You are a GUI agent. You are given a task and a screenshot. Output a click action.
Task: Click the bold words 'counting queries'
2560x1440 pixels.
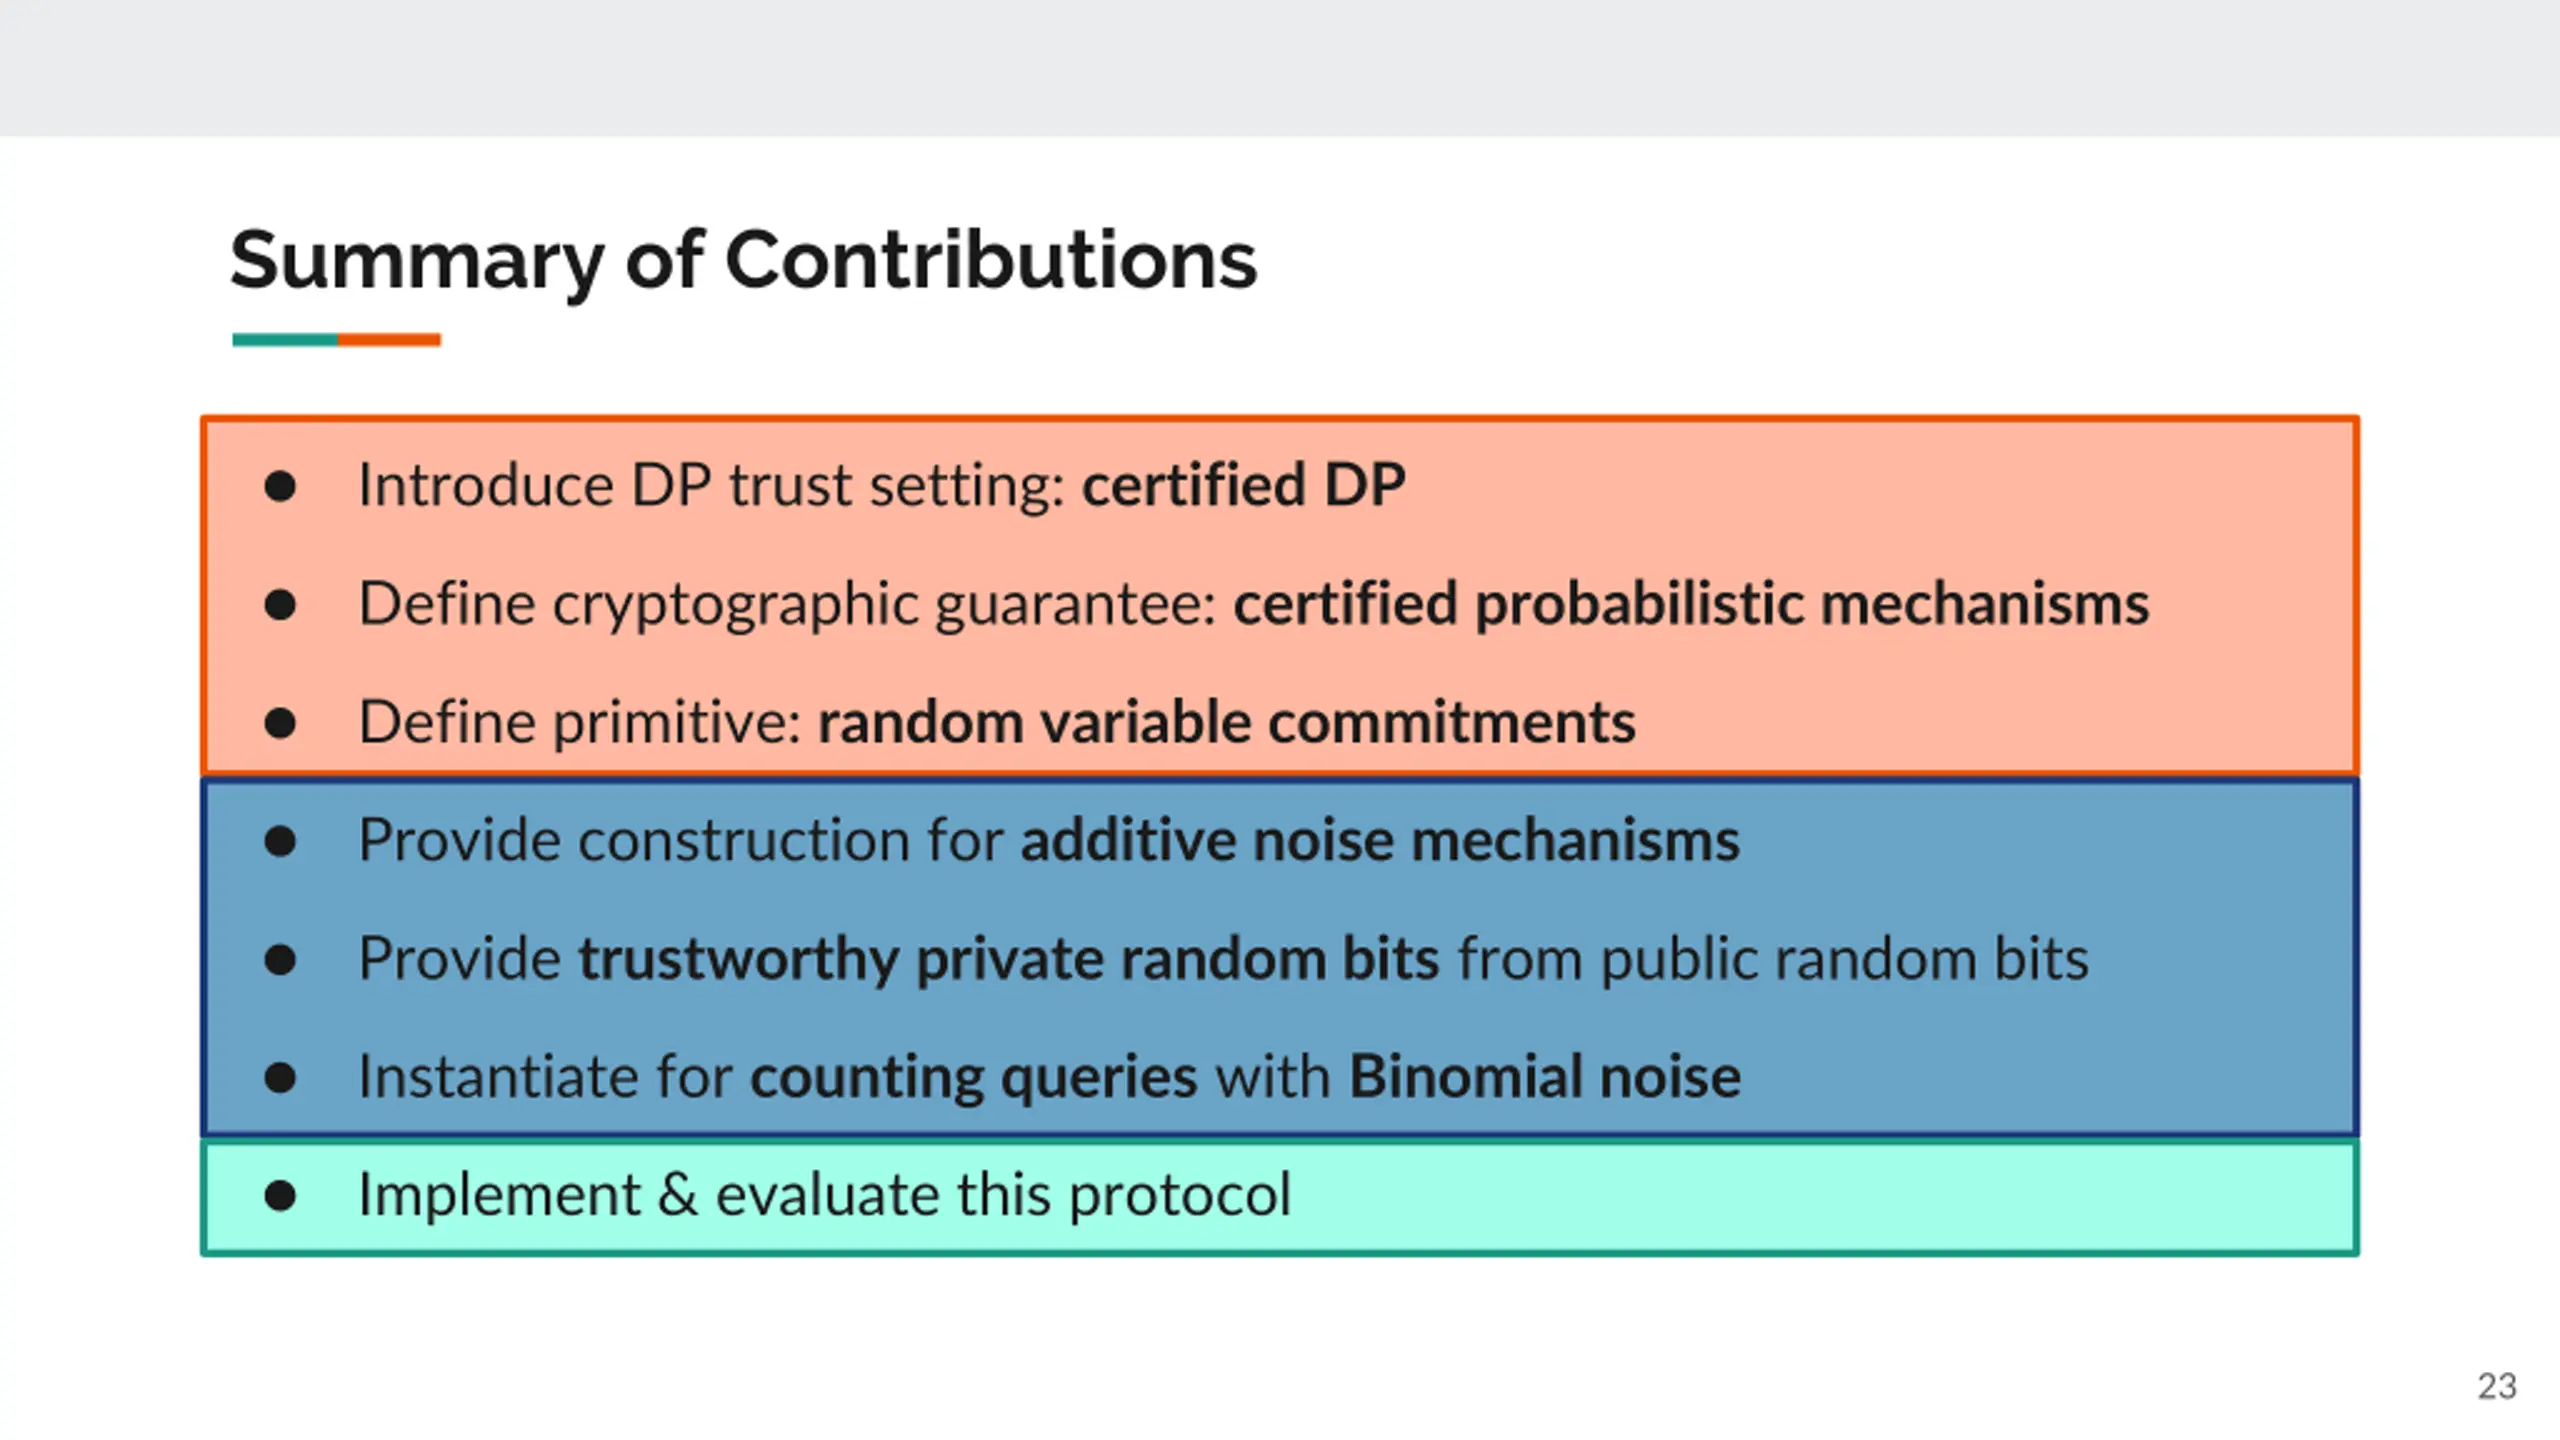(x=974, y=1077)
